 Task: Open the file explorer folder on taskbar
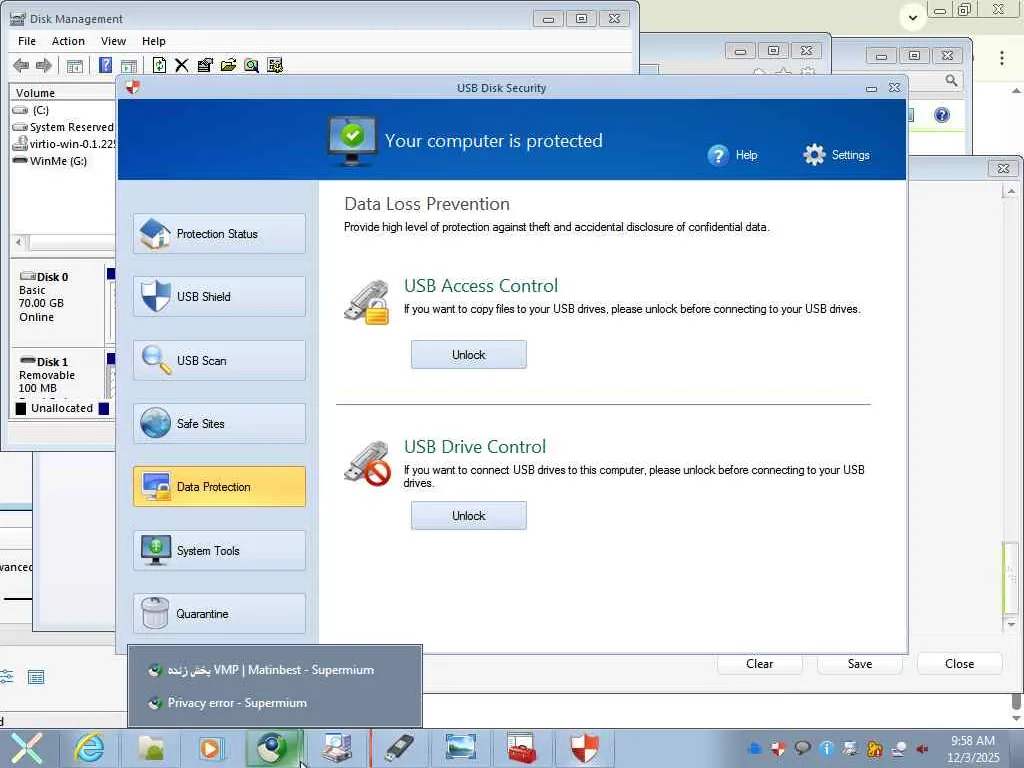(x=151, y=748)
